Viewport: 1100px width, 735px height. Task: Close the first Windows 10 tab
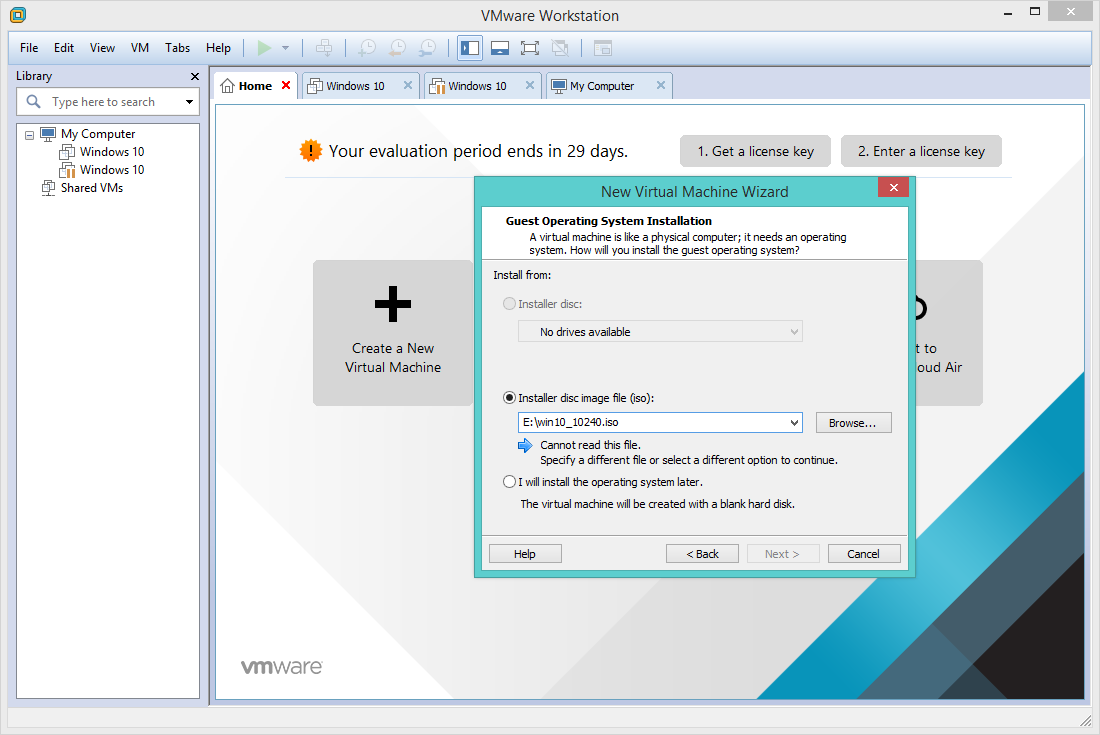[x=408, y=86]
